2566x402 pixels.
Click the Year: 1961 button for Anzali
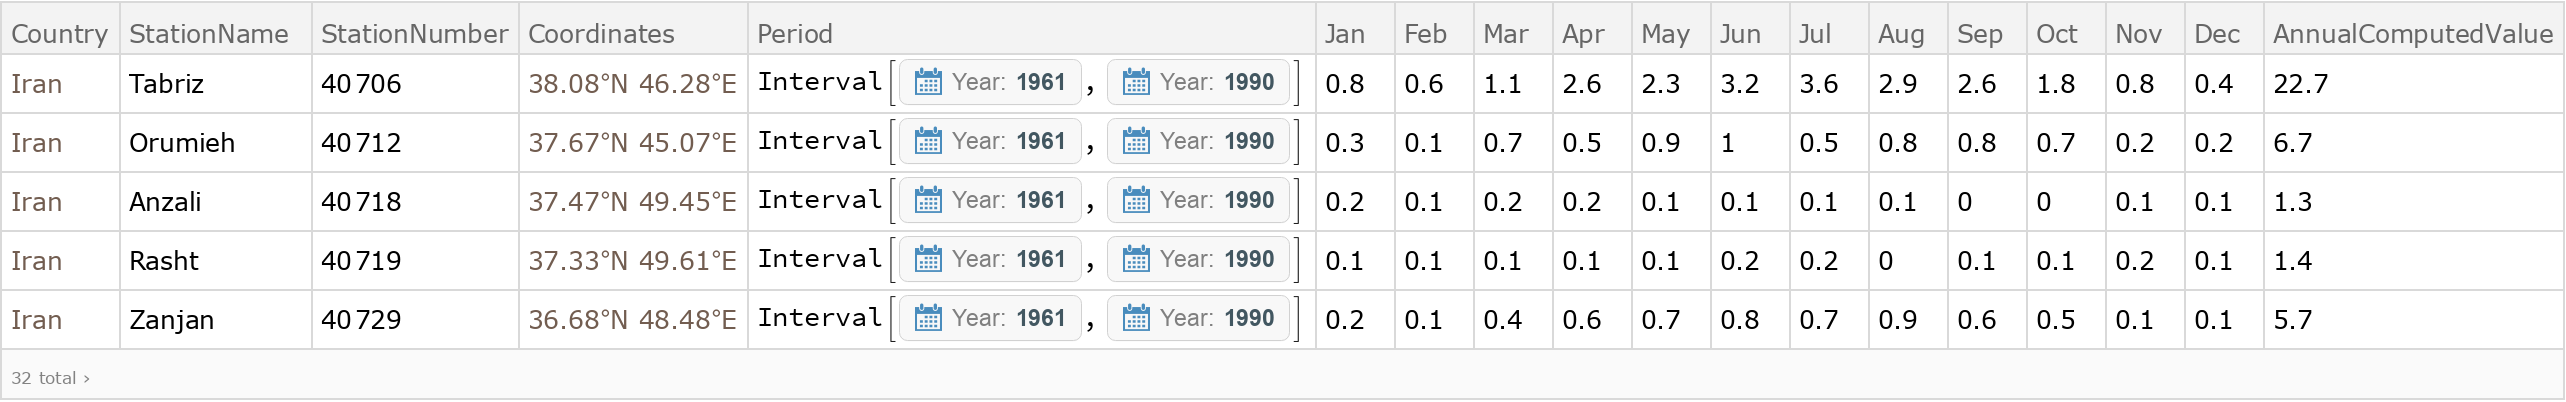(x=990, y=200)
